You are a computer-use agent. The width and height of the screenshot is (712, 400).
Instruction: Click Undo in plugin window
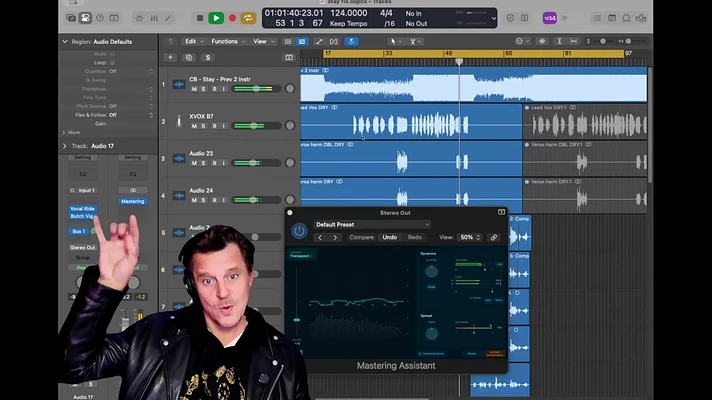point(390,237)
